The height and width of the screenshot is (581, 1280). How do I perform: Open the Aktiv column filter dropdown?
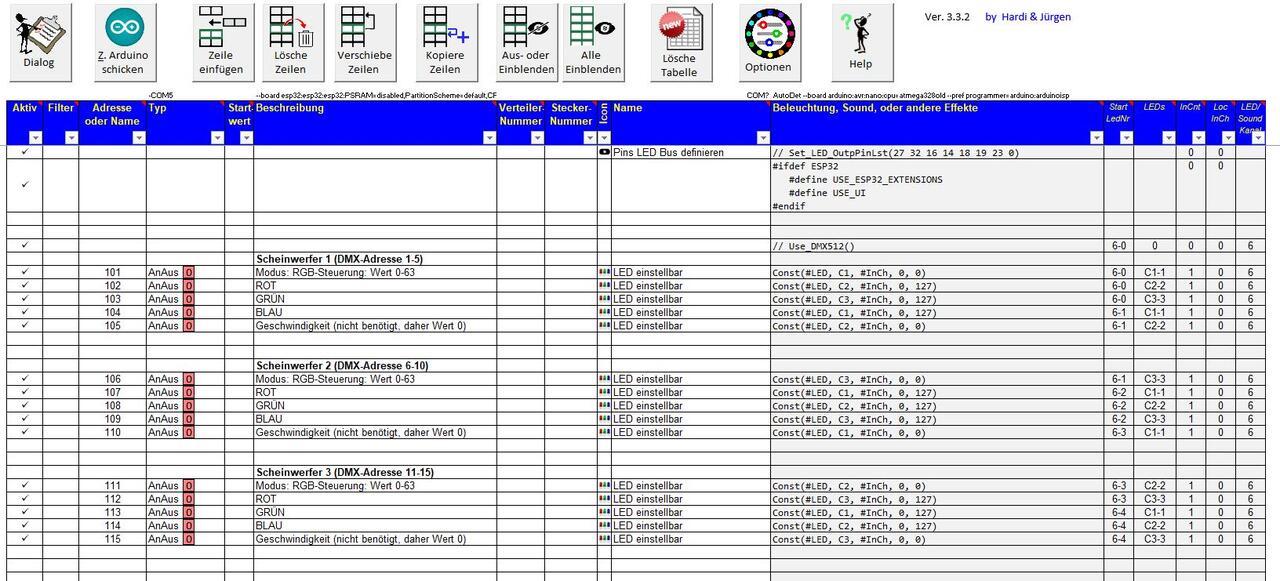(x=35, y=138)
